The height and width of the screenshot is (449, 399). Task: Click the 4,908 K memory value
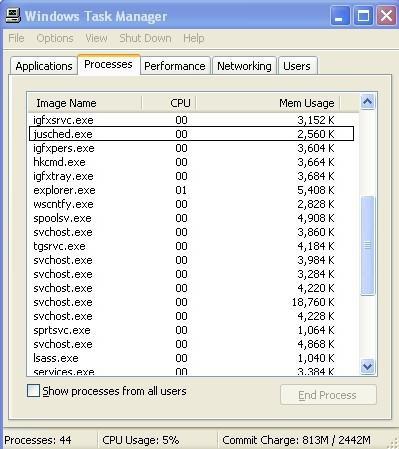(x=316, y=218)
